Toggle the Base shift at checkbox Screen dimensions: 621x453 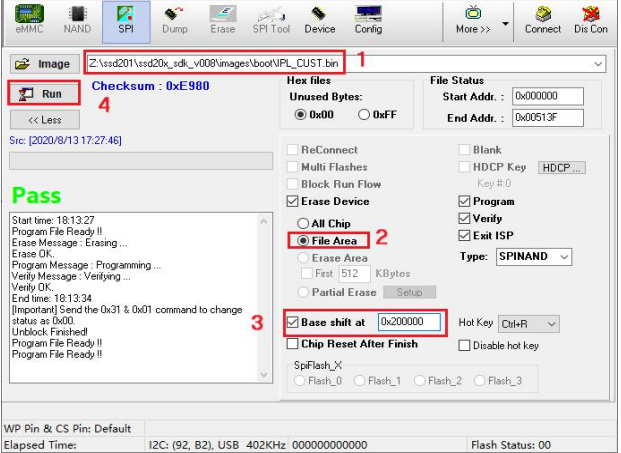coord(293,322)
